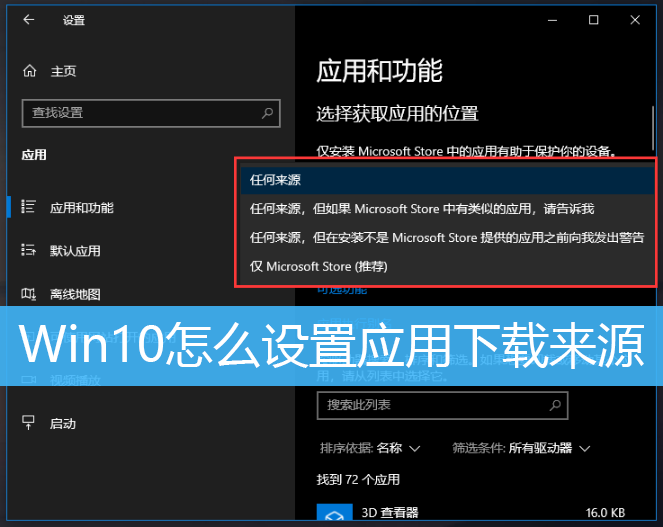The image size is (663, 527).
Task: Click the magnifier in 查找设置 search box
Action: 267,113
